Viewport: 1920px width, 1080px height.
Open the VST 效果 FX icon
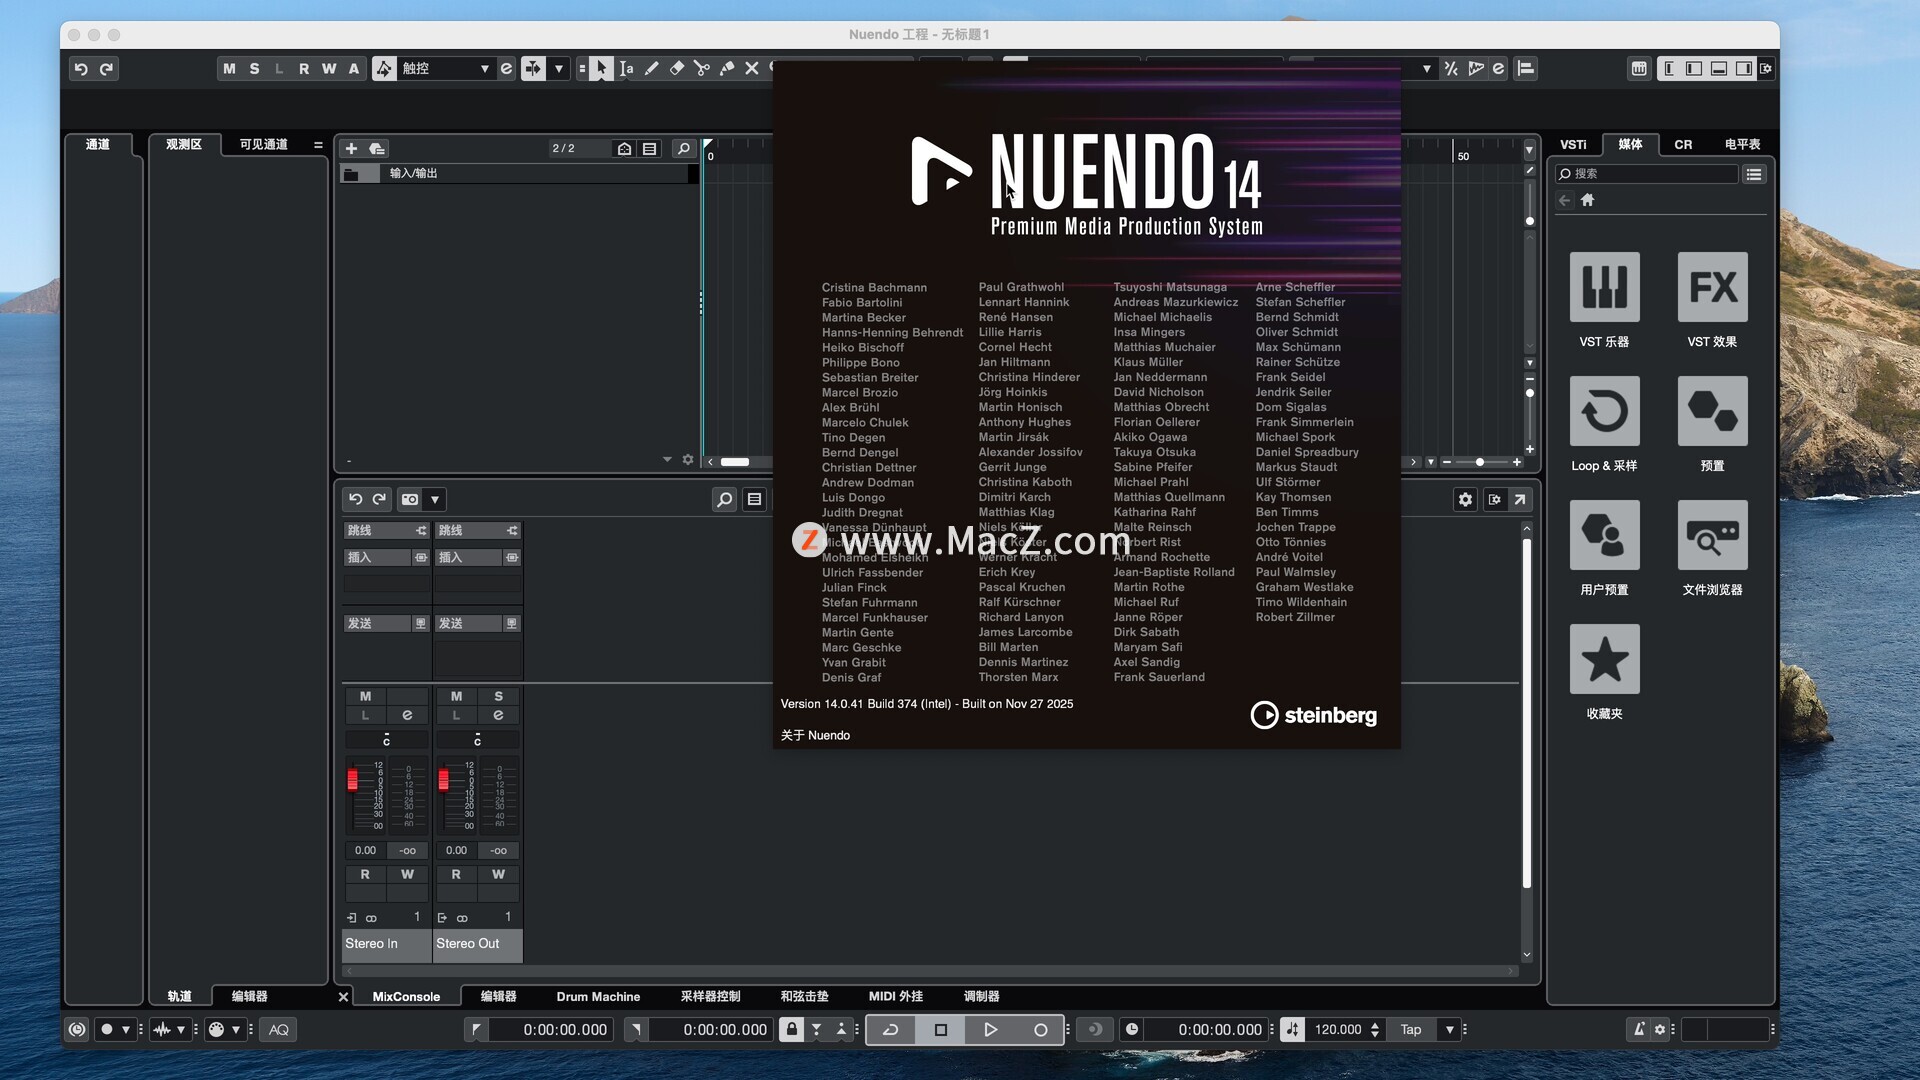[1712, 287]
